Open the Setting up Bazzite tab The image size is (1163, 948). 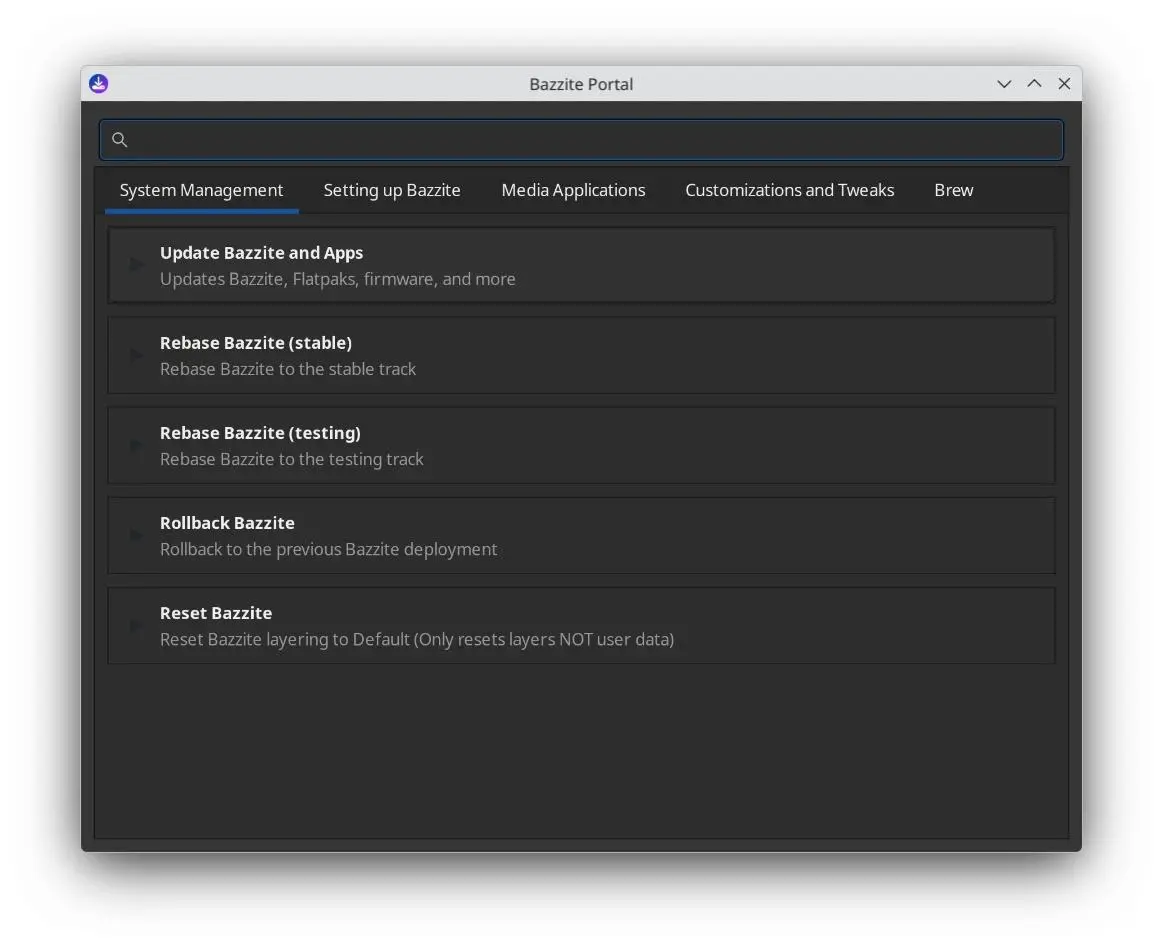point(392,191)
